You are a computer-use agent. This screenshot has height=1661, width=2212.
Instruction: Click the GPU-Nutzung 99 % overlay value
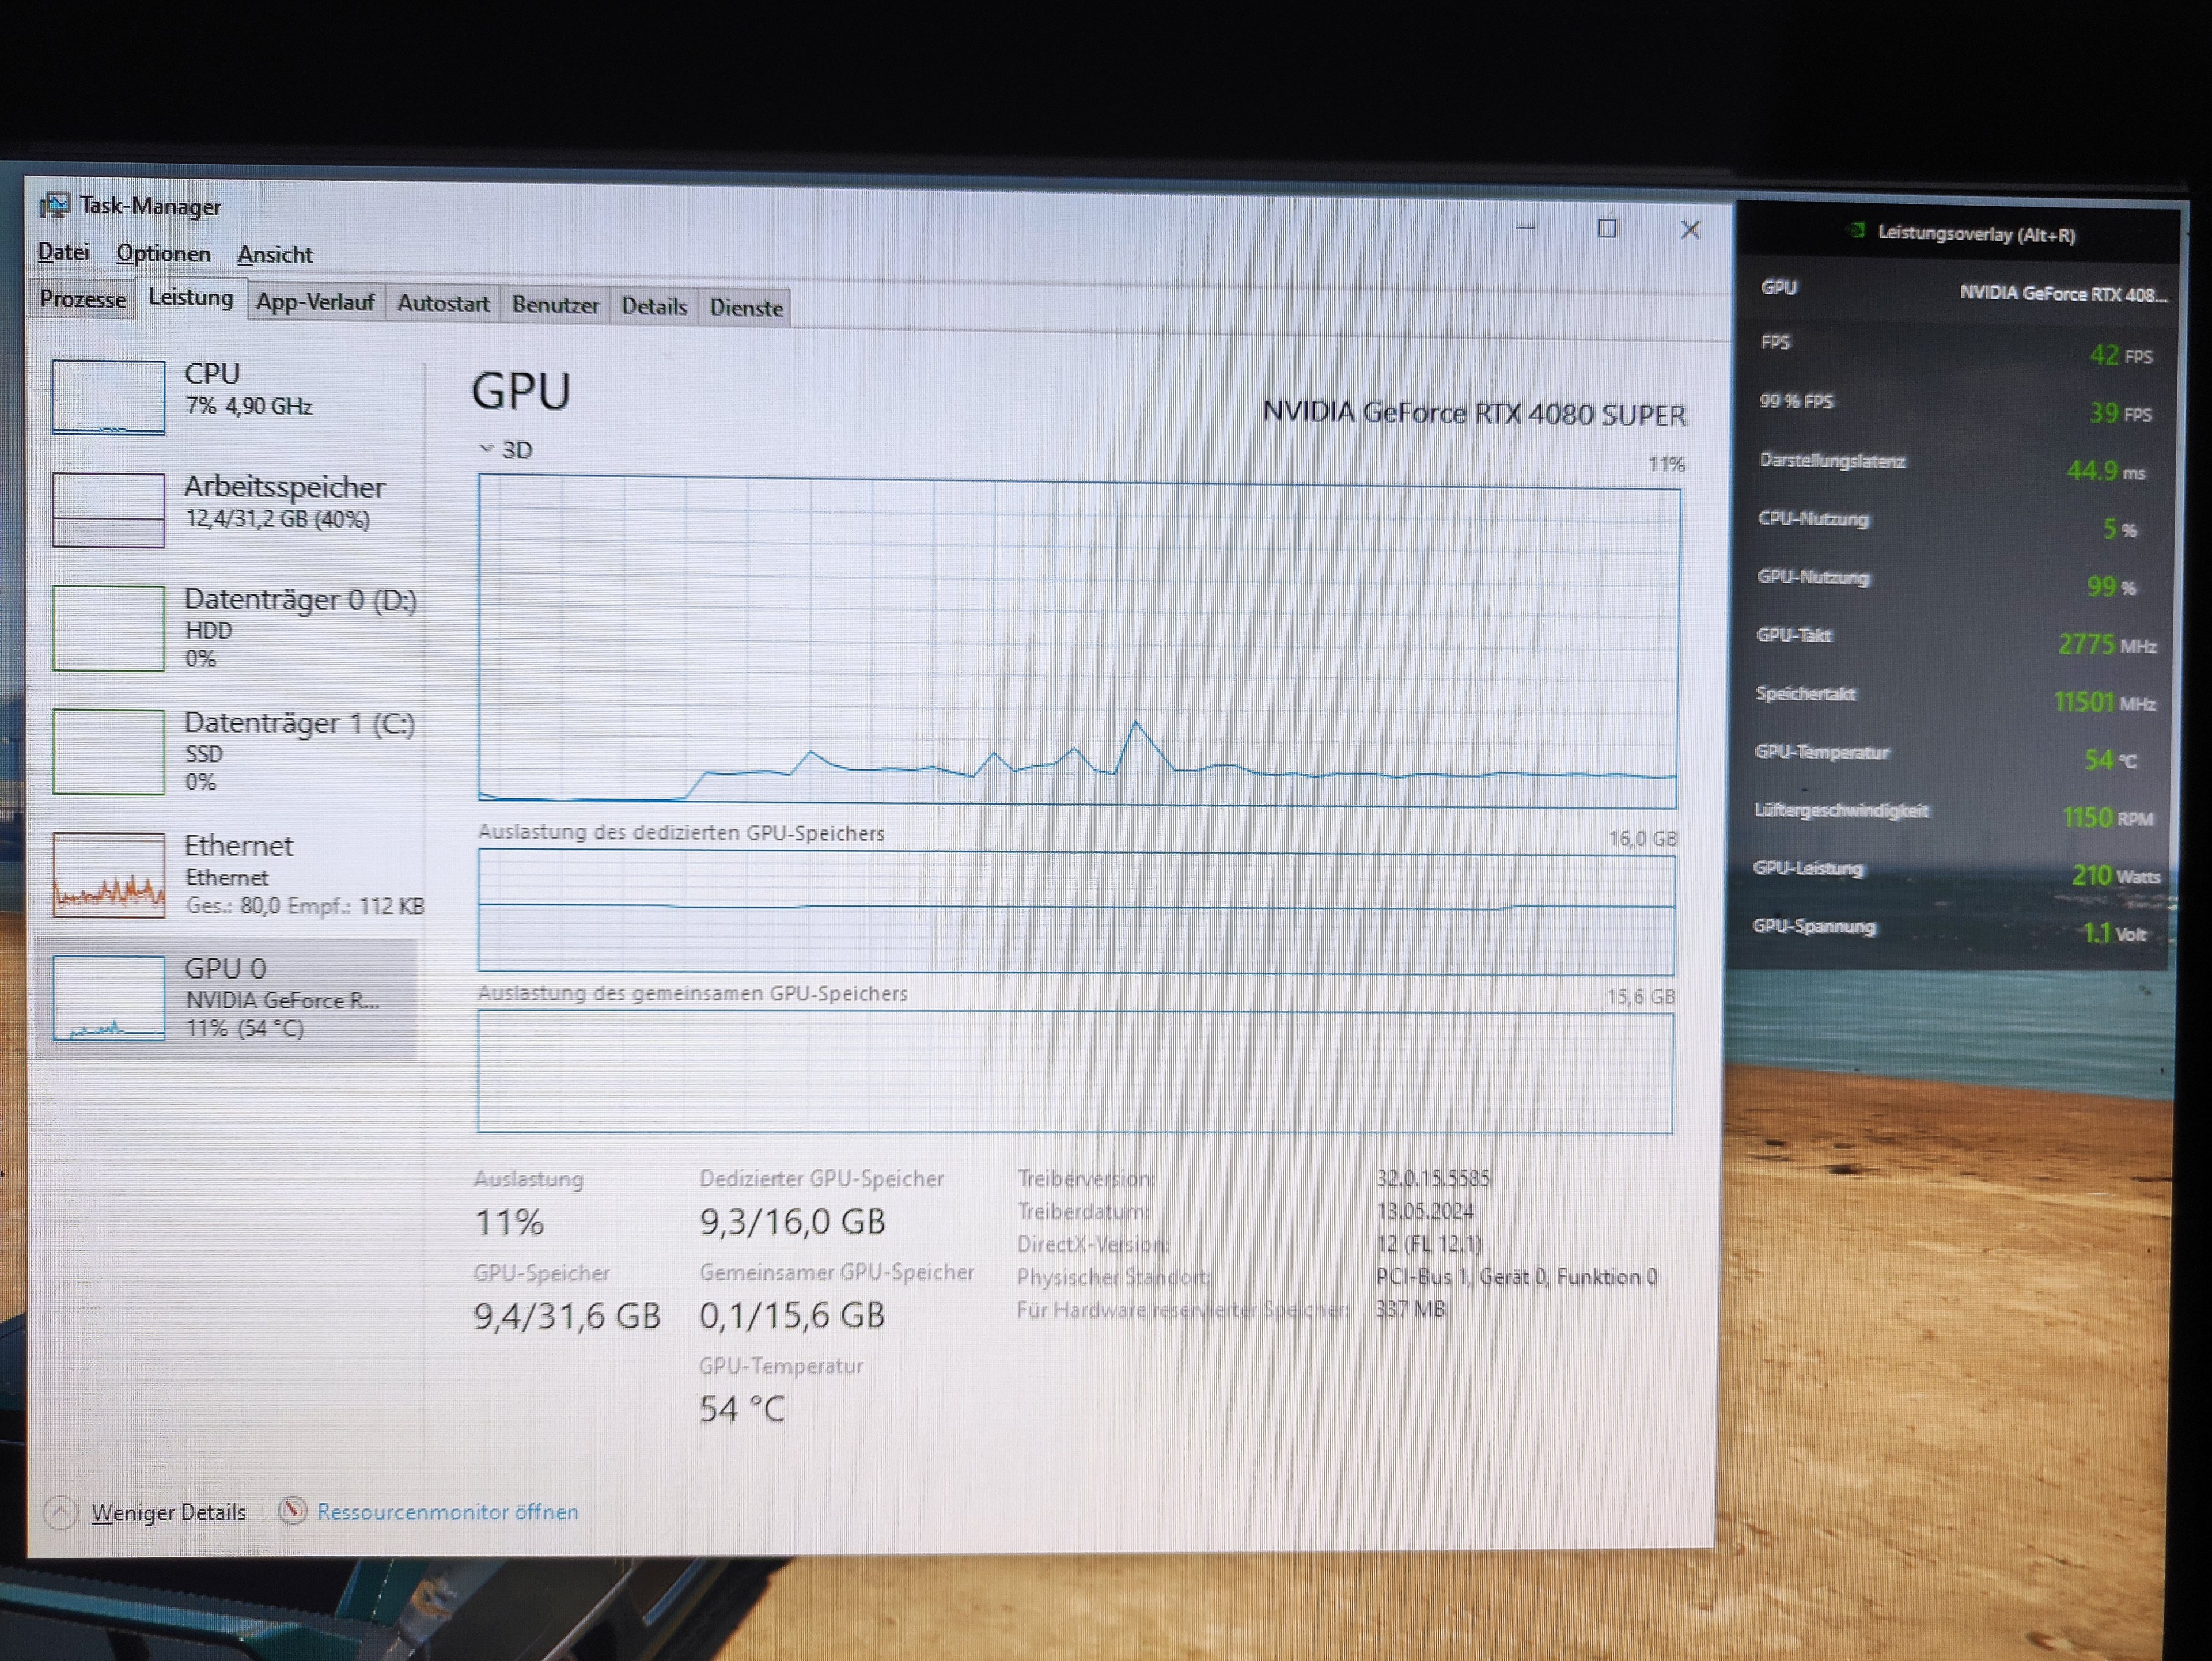(2110, 586)
